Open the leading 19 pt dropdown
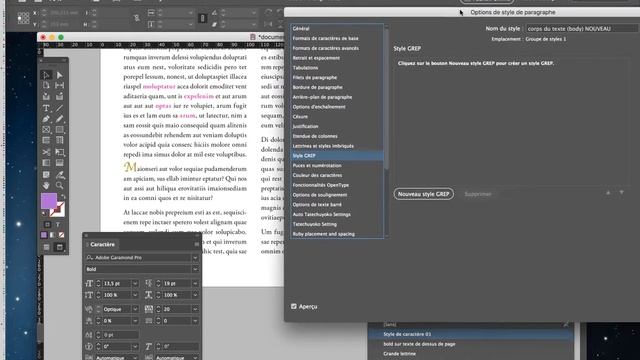This screenshot has width=640, height=360. (x=195, y=283)
